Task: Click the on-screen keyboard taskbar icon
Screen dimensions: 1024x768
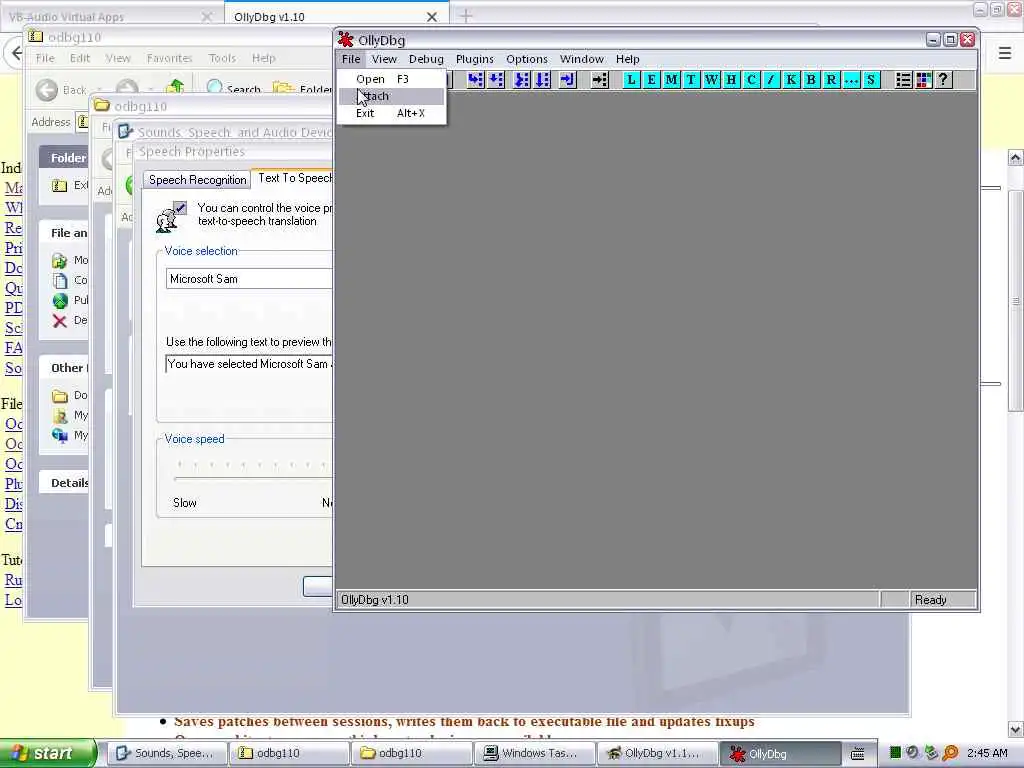Action: coord(858,754)
